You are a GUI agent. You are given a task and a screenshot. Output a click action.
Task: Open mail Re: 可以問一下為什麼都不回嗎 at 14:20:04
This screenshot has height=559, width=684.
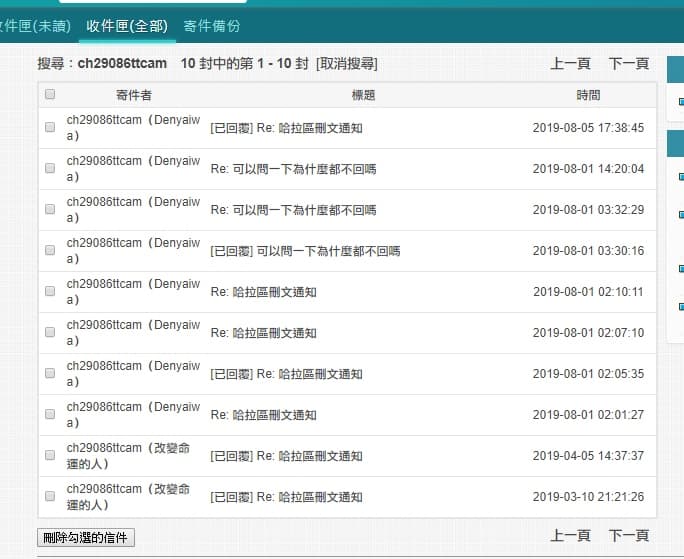tap(294, 169)
